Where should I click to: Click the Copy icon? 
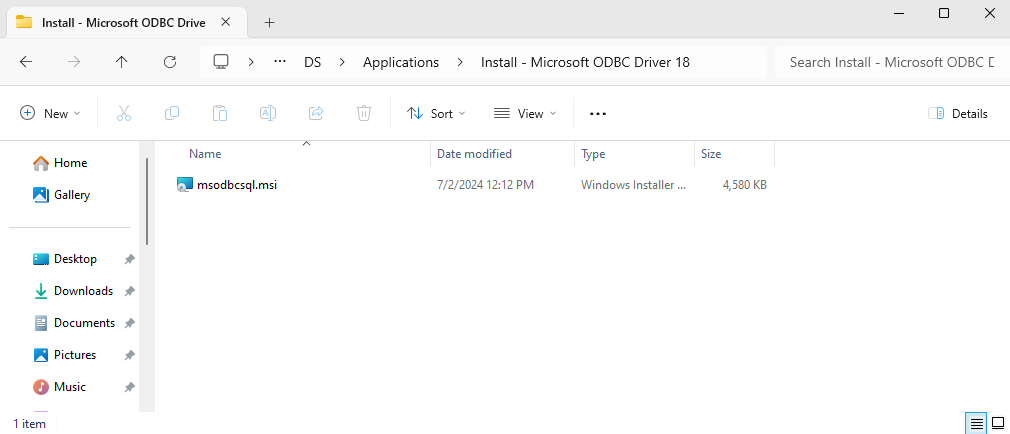coord(172,113)
